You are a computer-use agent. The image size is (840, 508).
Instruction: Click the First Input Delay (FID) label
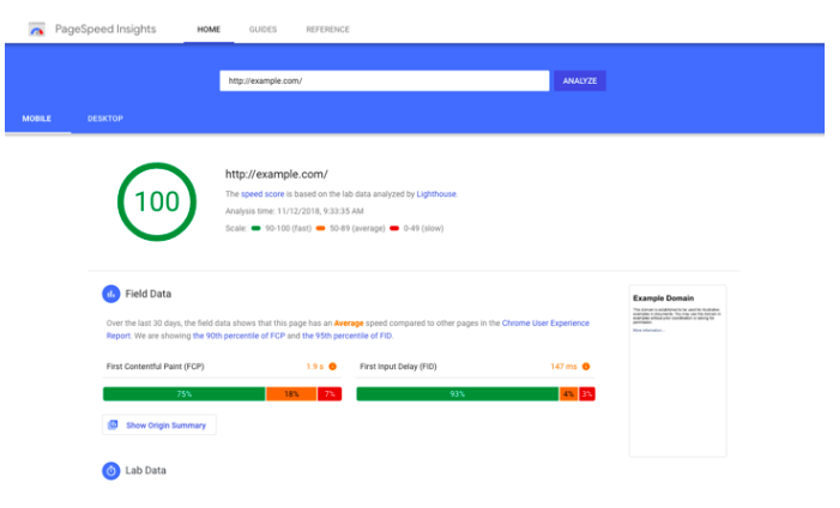point(398,367)
